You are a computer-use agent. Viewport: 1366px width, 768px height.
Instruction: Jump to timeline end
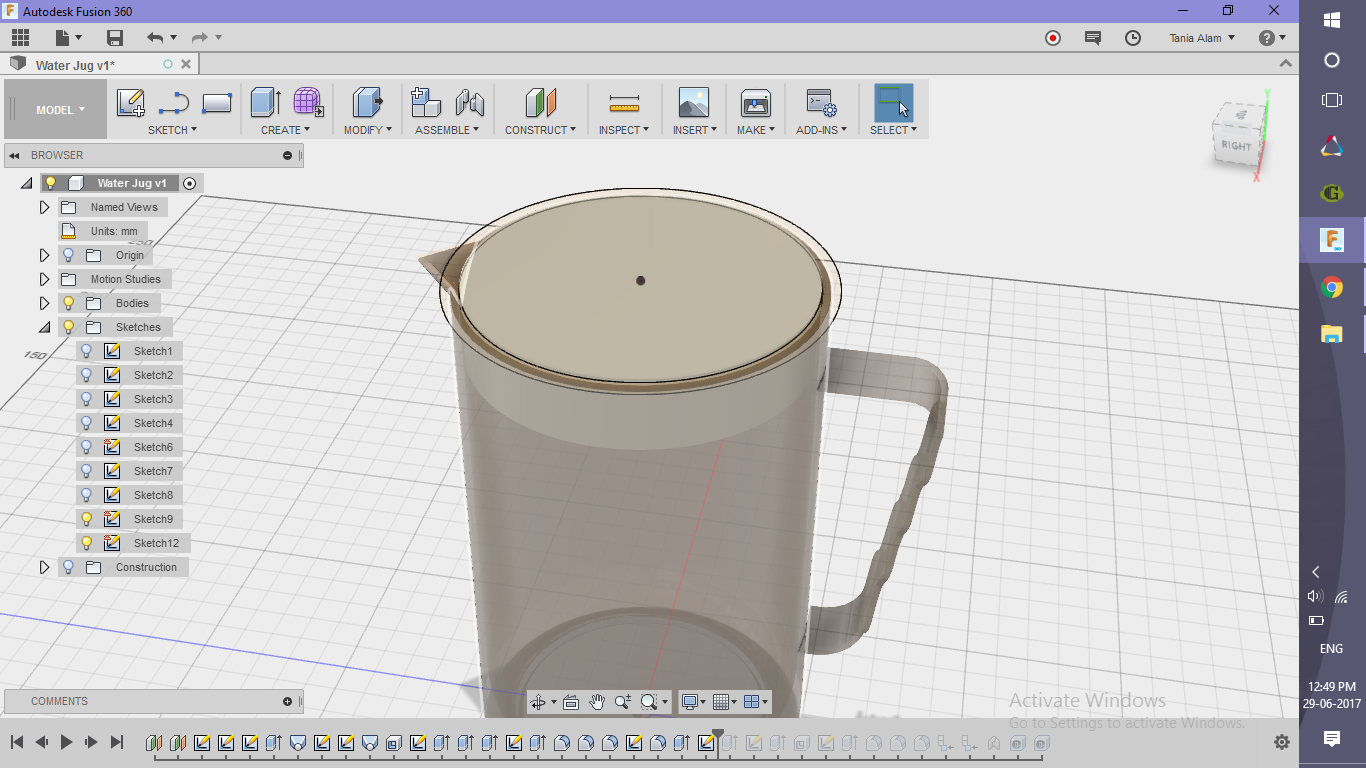117,742
